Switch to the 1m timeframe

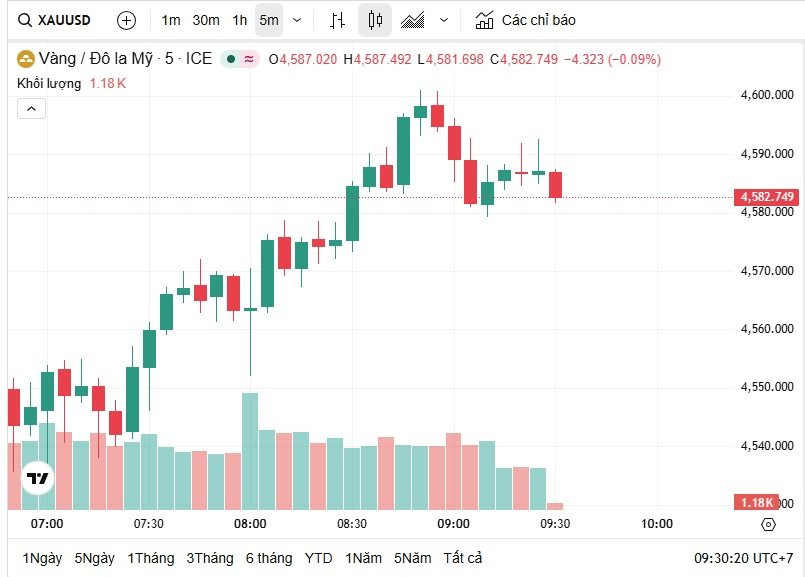[171, 21]
